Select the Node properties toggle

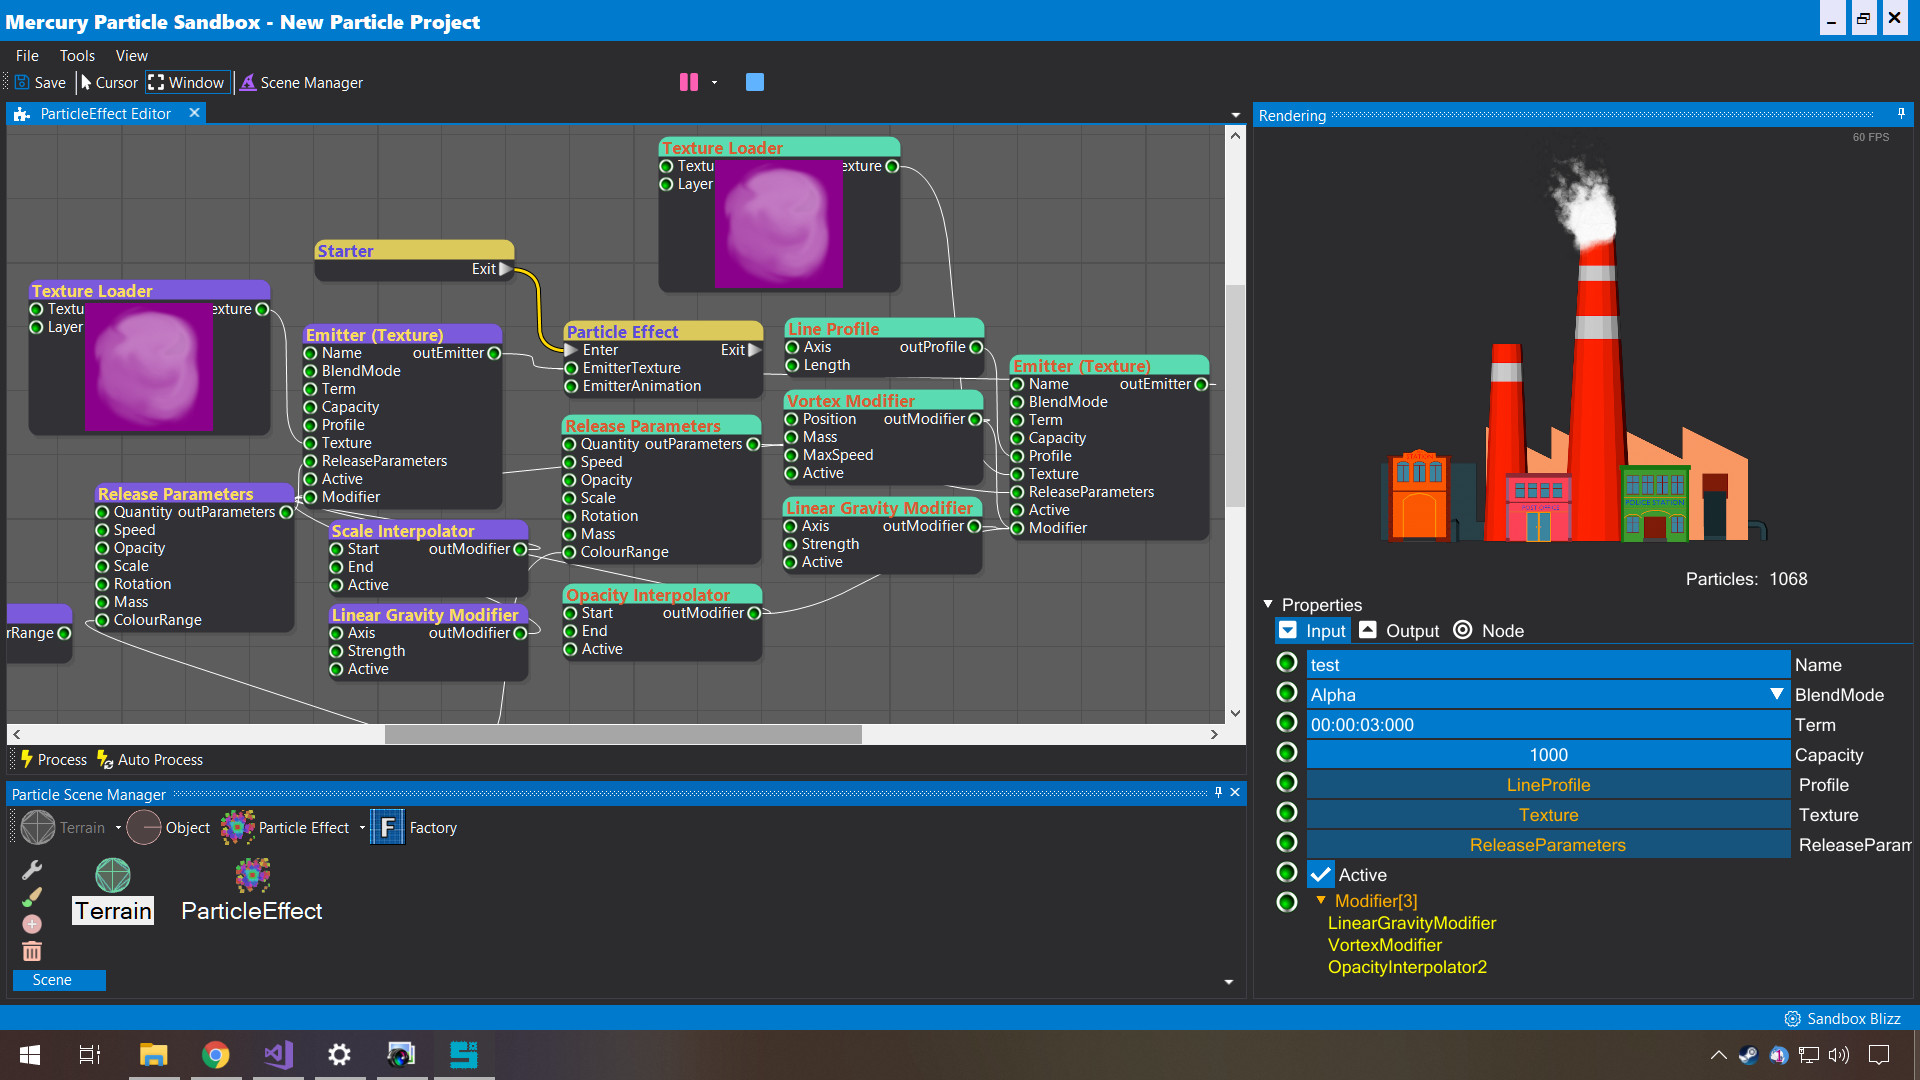tap(1489, 630)
